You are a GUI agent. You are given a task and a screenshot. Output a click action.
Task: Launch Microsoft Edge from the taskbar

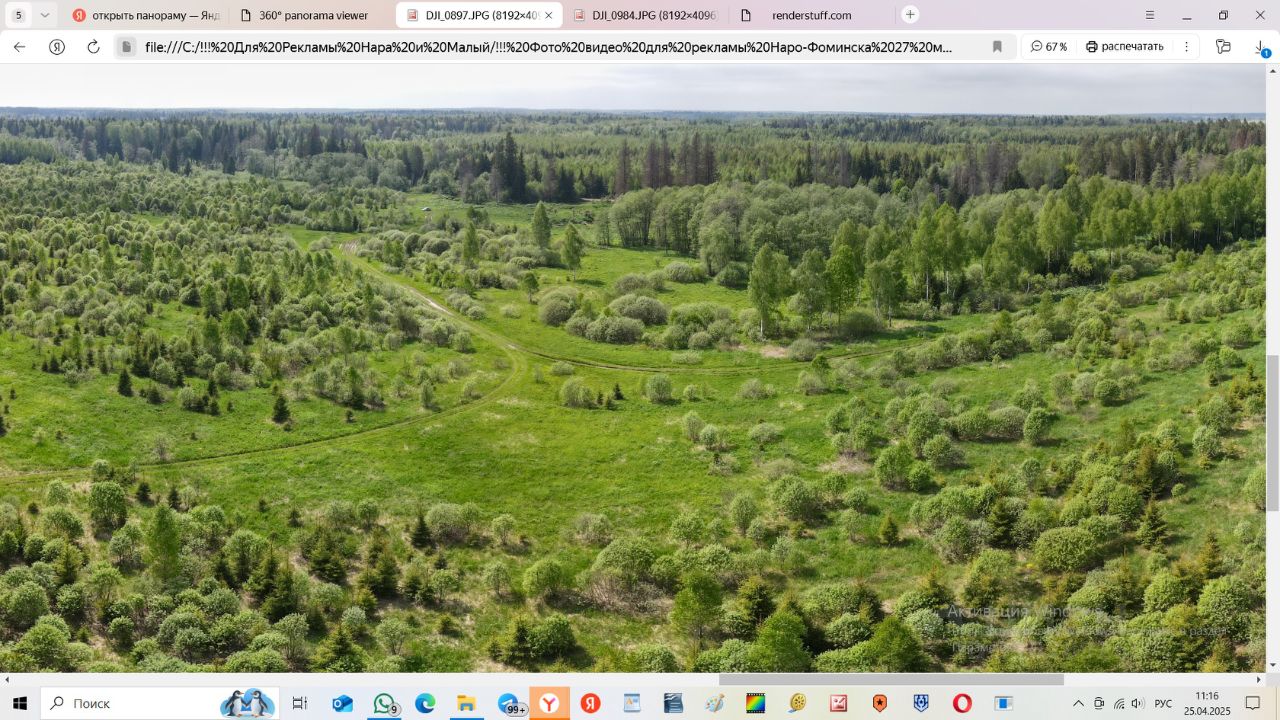pyautogui.click(x=425, y=703)
